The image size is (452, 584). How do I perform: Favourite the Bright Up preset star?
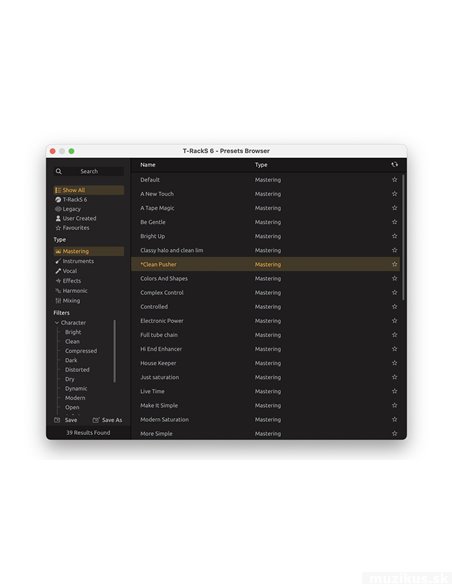point(394,236)
